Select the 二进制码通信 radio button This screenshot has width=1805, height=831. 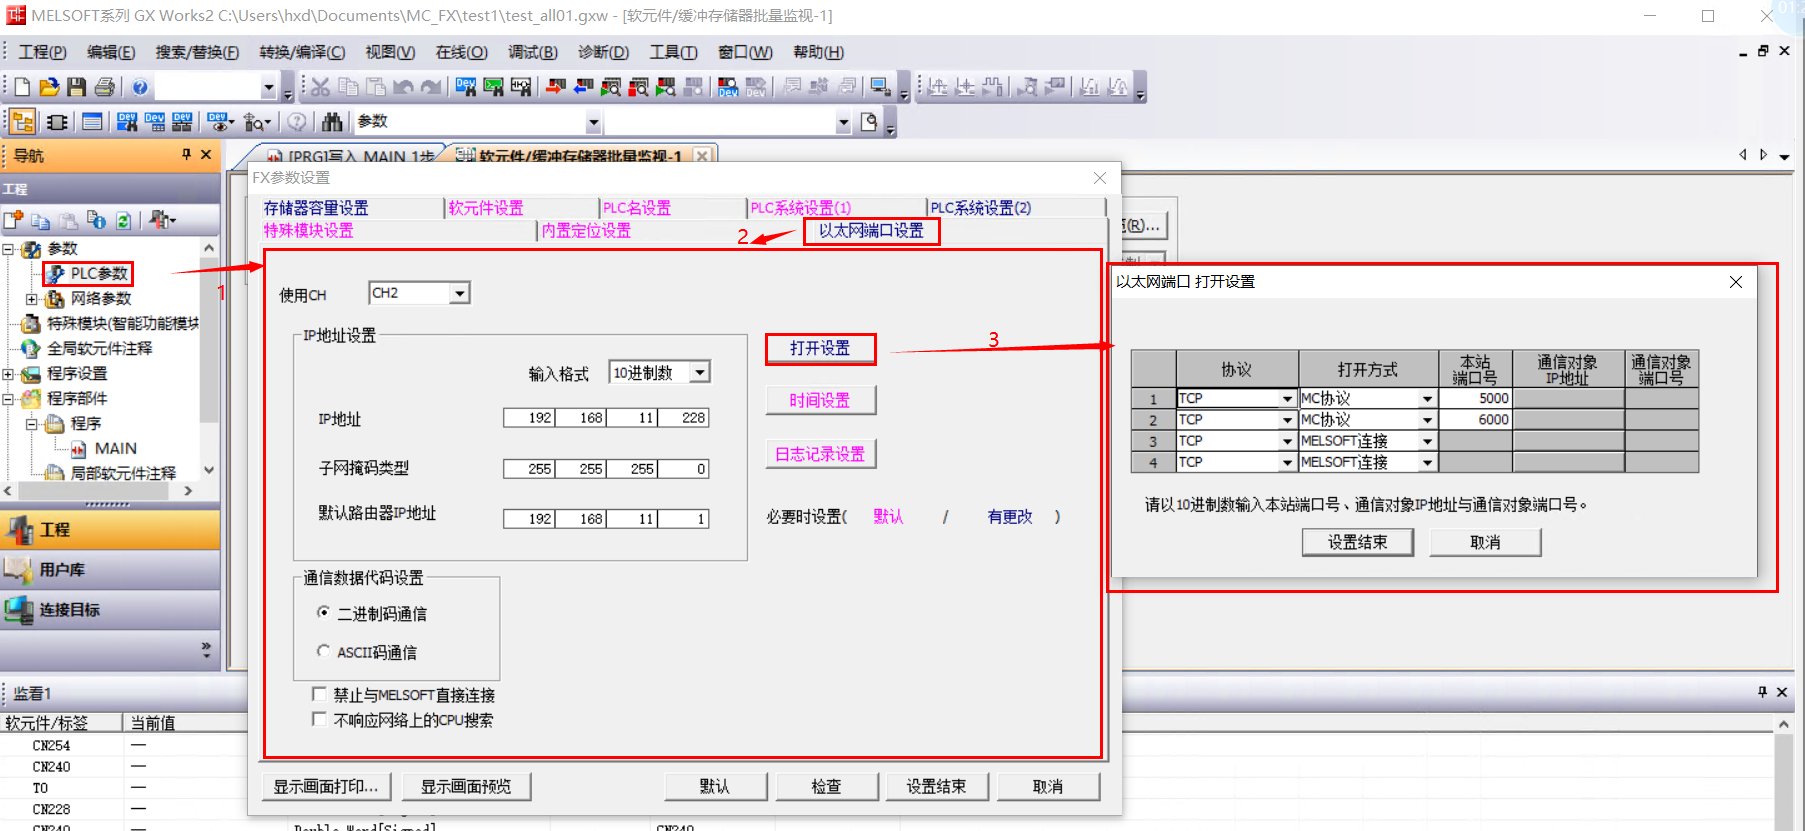pyautogui.click(x=323, y=612)
